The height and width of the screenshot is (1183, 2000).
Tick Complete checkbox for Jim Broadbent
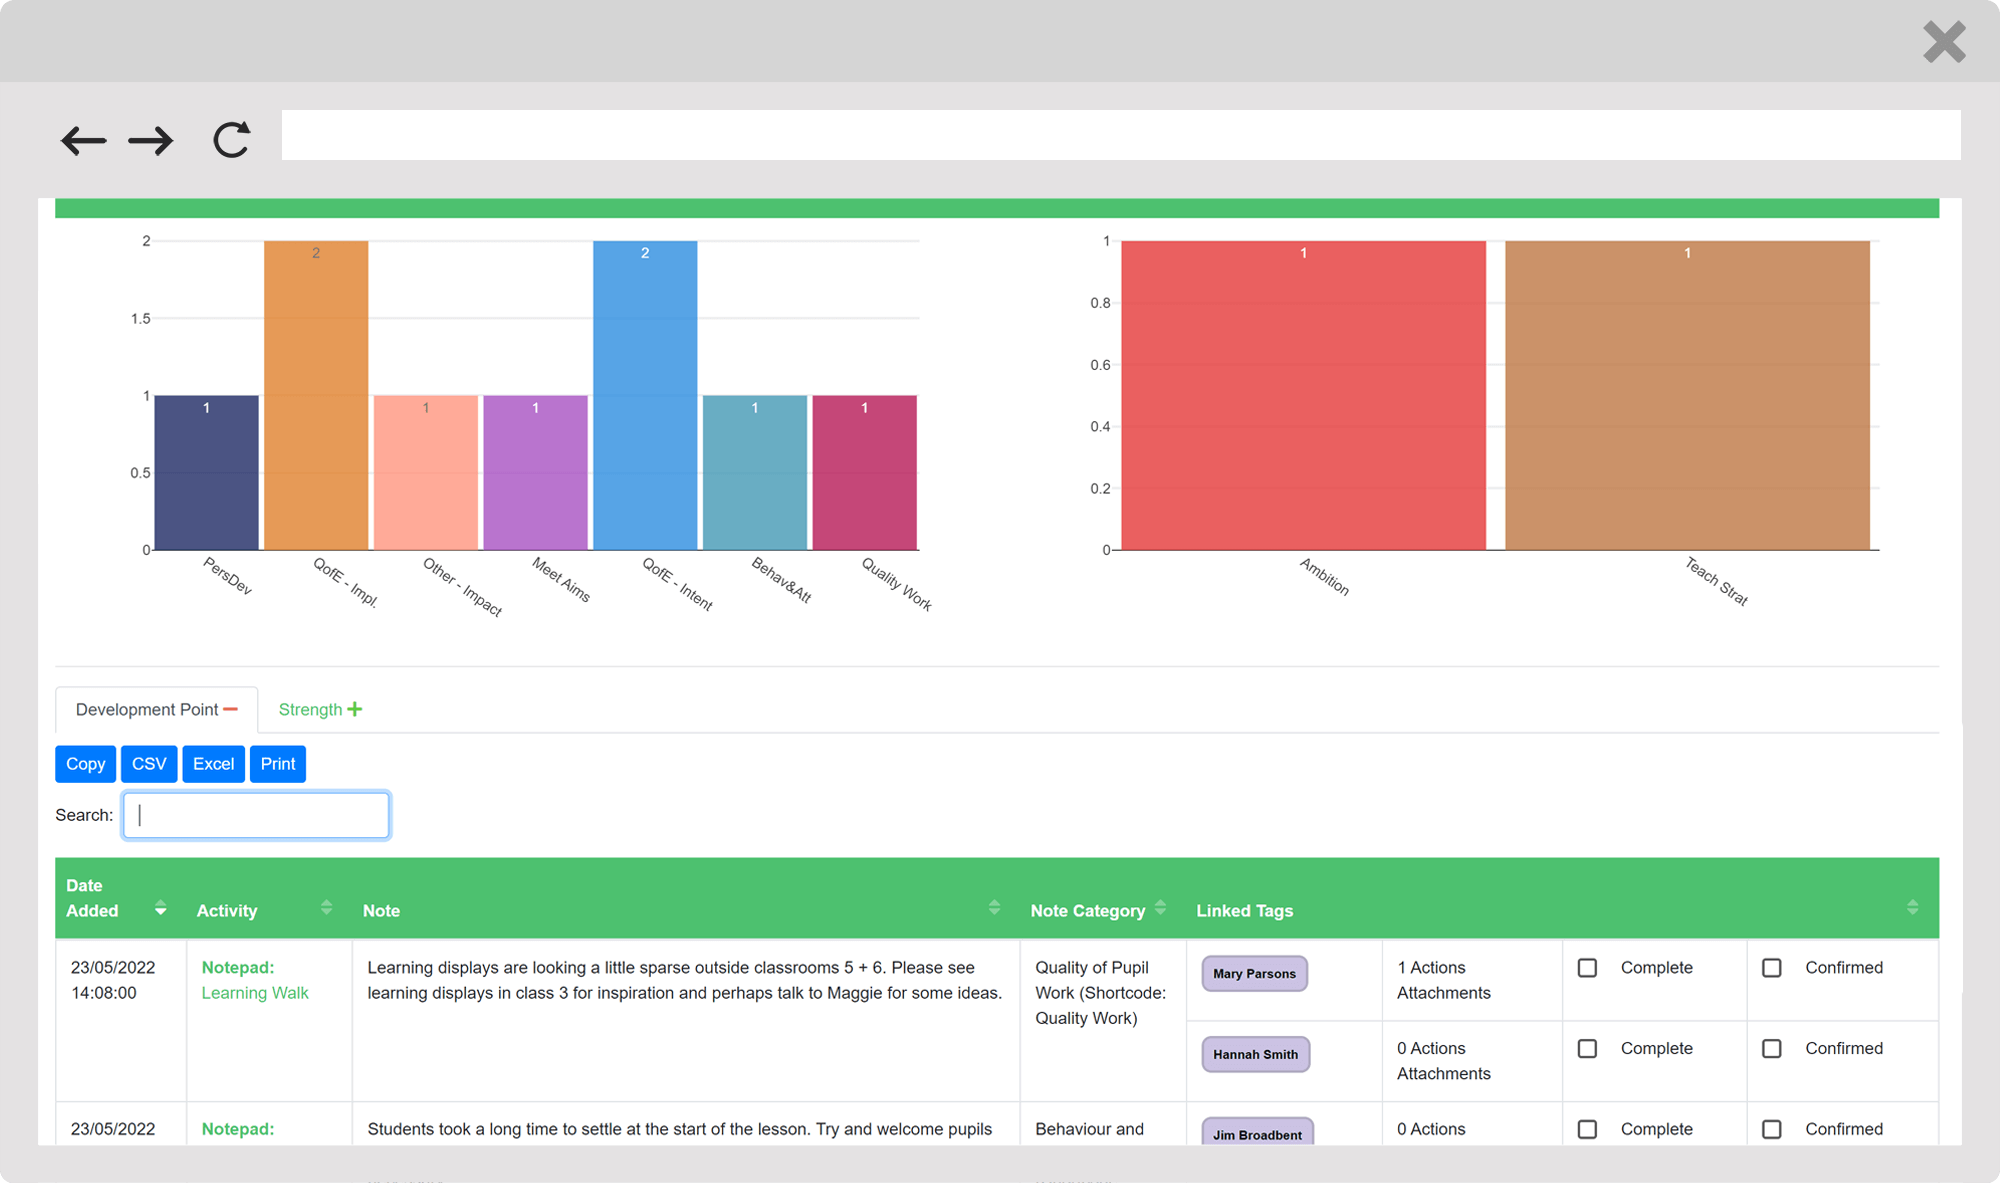[1587, 1129]
